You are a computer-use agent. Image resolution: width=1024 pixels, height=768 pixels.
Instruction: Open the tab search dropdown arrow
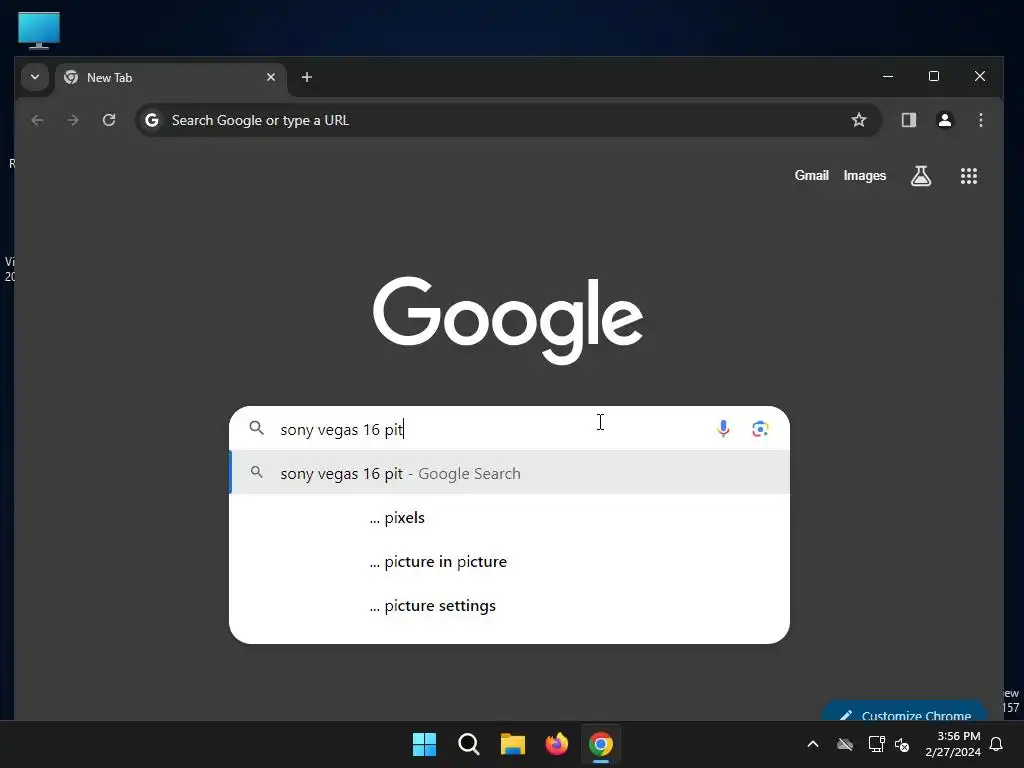(35, 77)
